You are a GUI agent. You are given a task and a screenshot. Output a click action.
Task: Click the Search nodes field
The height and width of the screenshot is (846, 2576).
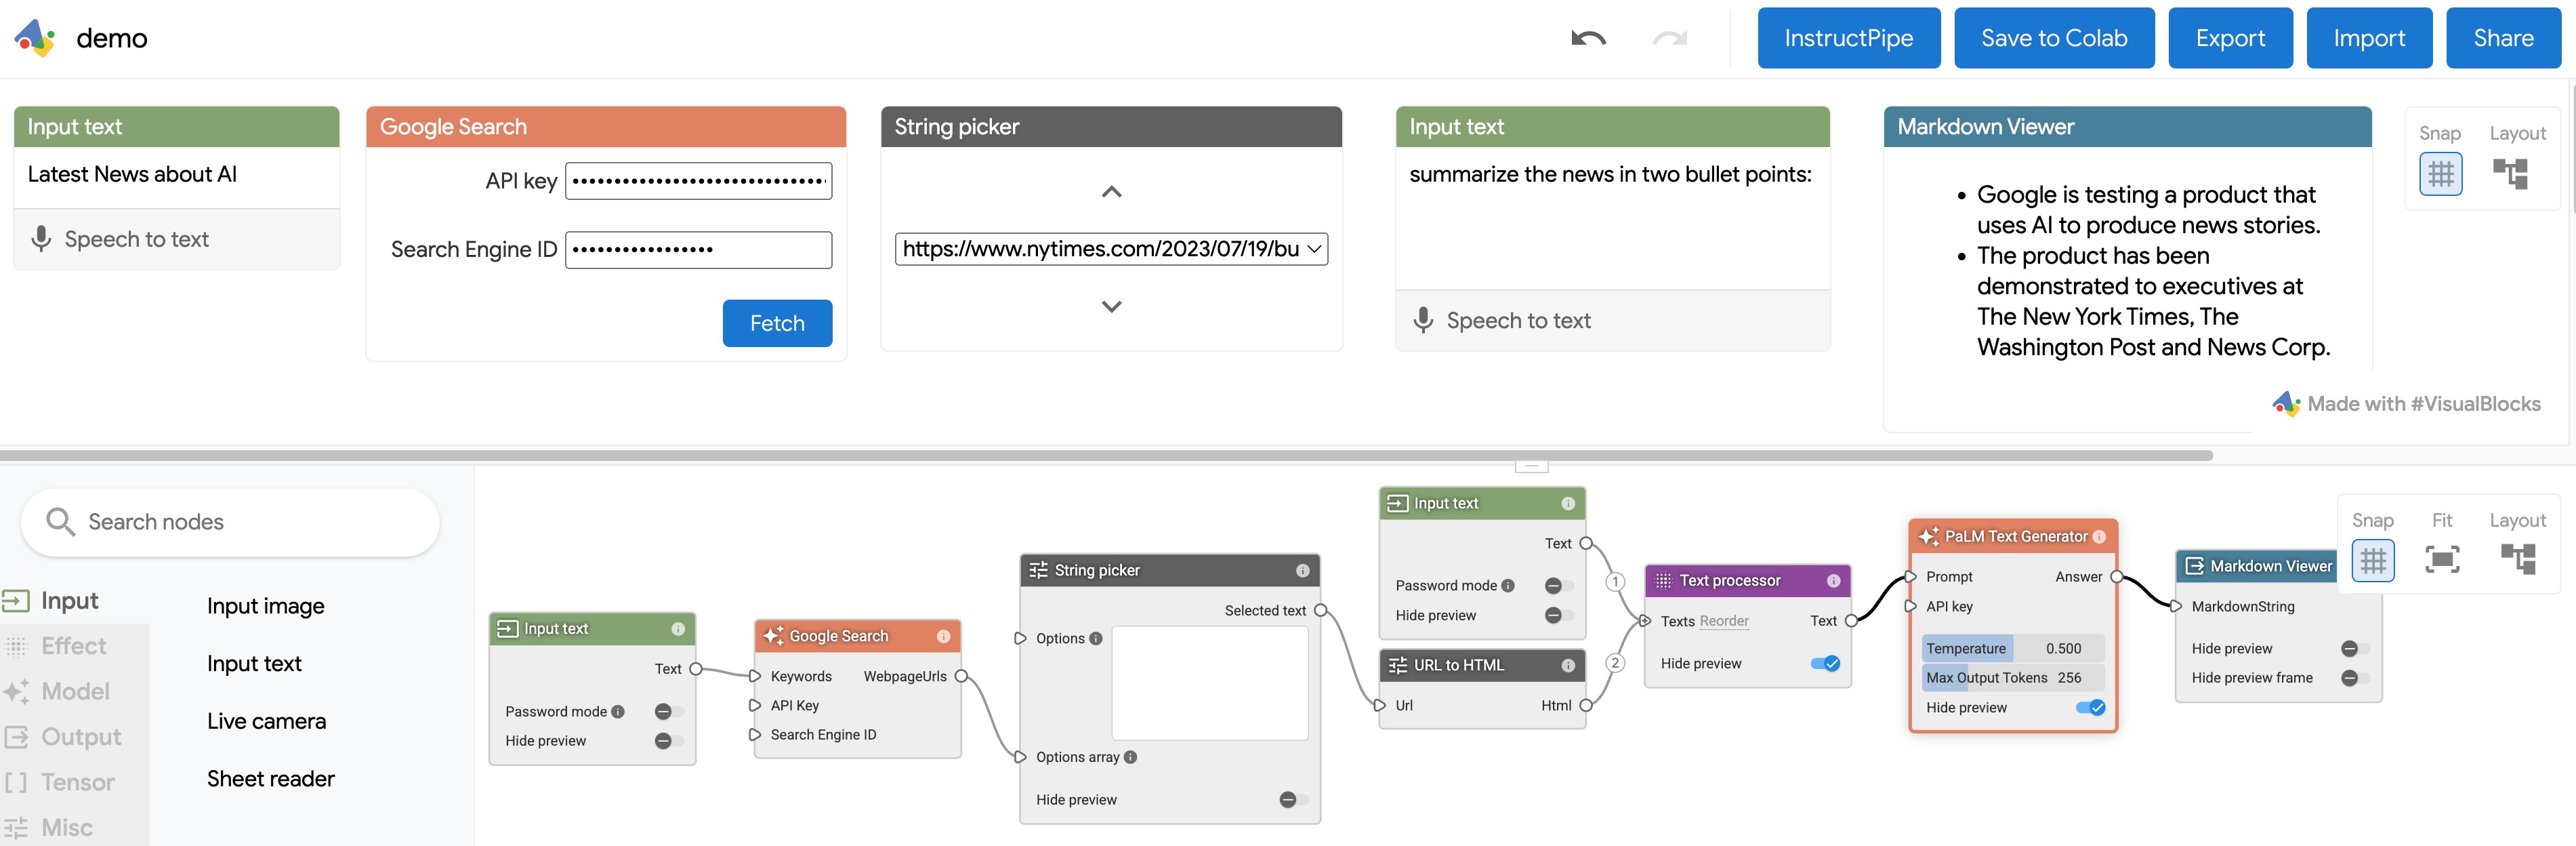[230, 522]
